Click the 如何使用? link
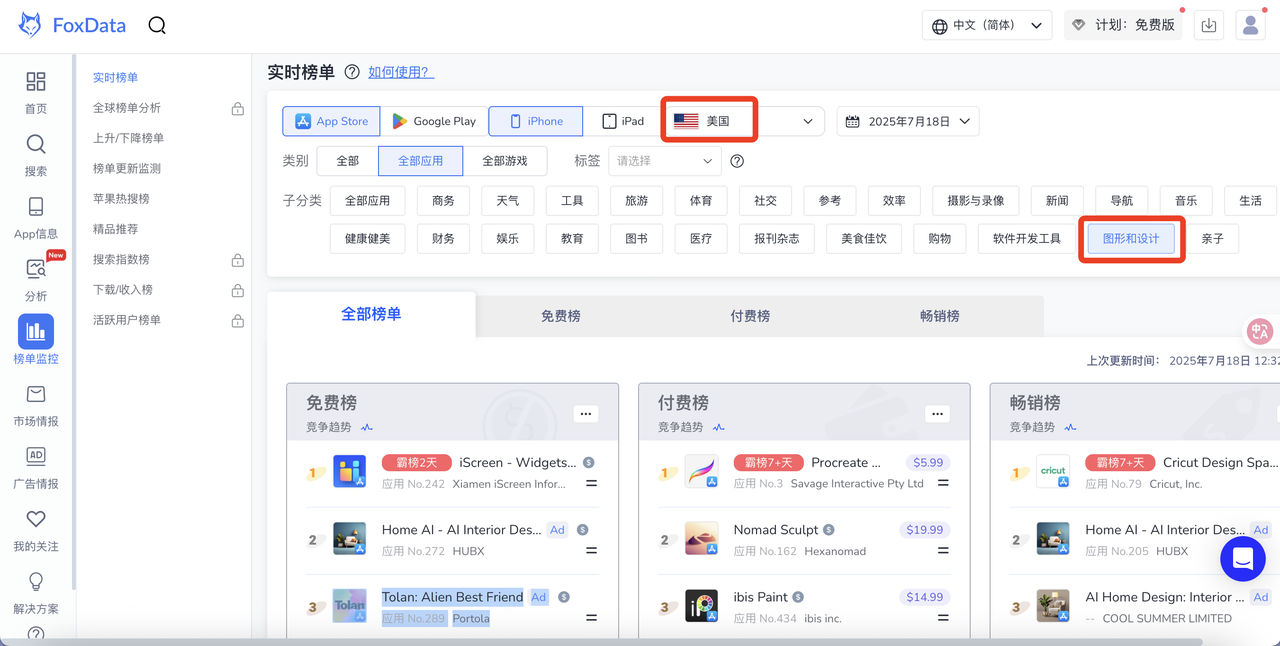 pyautogui.click(x=401, y=72)
